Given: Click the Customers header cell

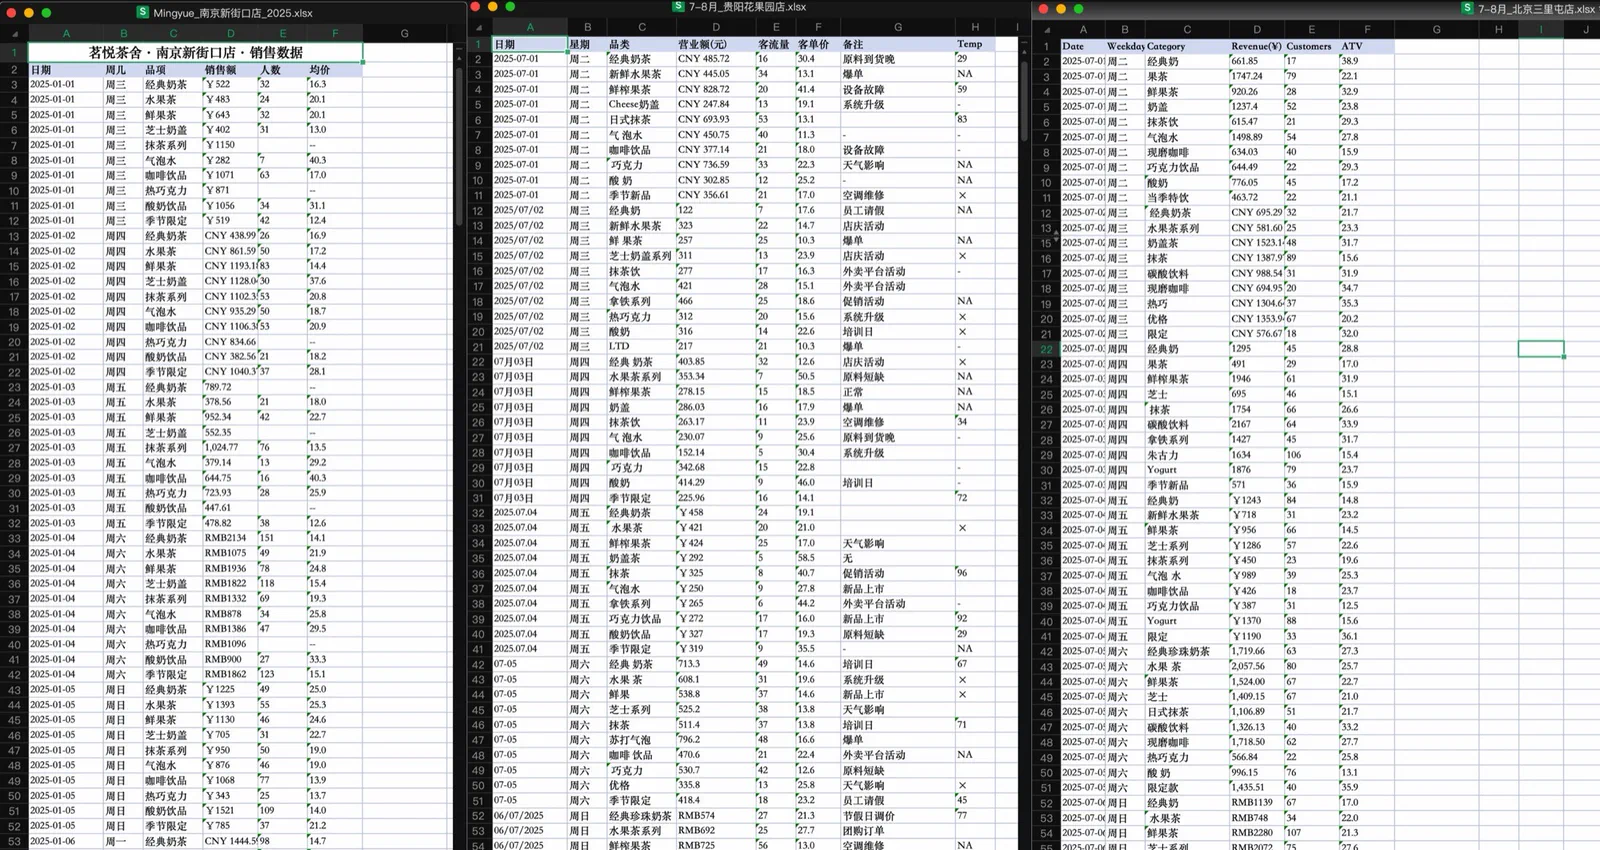Looking at the screenshot, I should point(1311,46).
